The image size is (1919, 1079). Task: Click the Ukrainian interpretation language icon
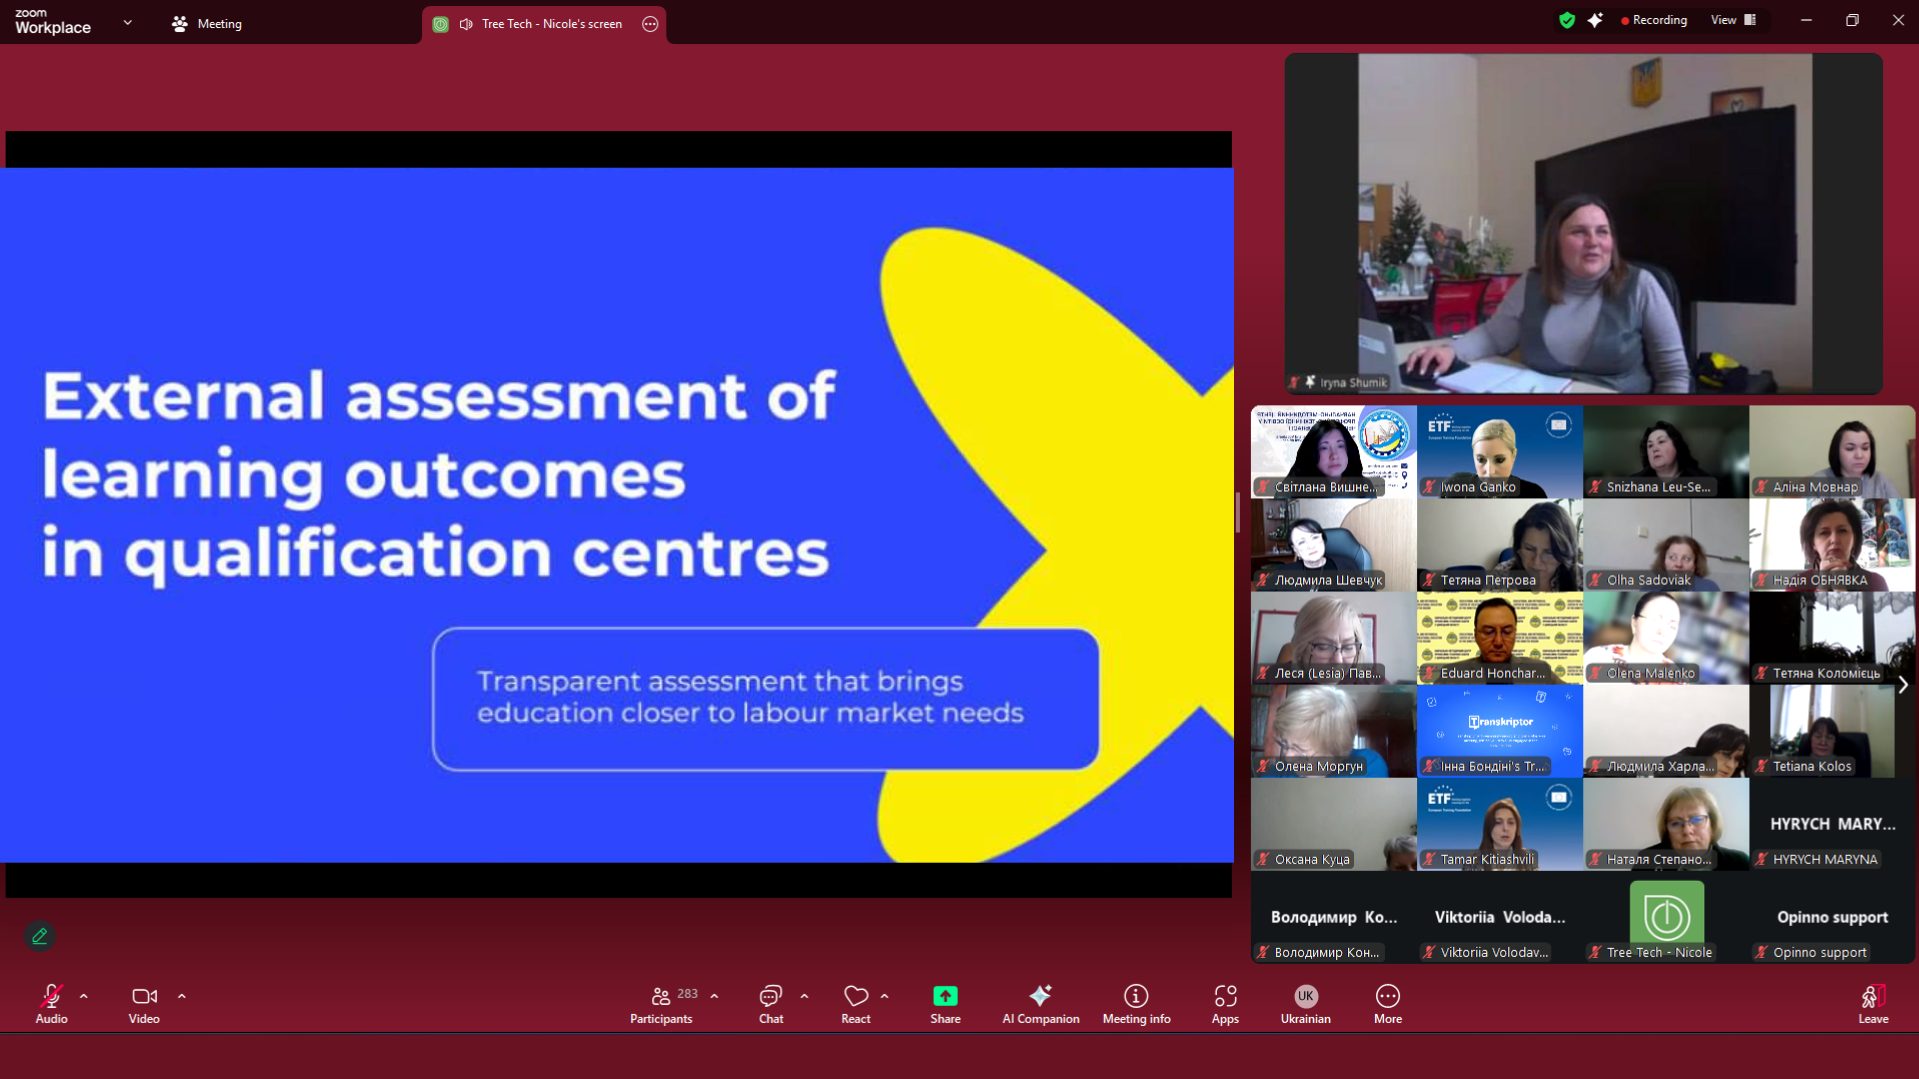pyautogui.click(x=1305, y=1003)
